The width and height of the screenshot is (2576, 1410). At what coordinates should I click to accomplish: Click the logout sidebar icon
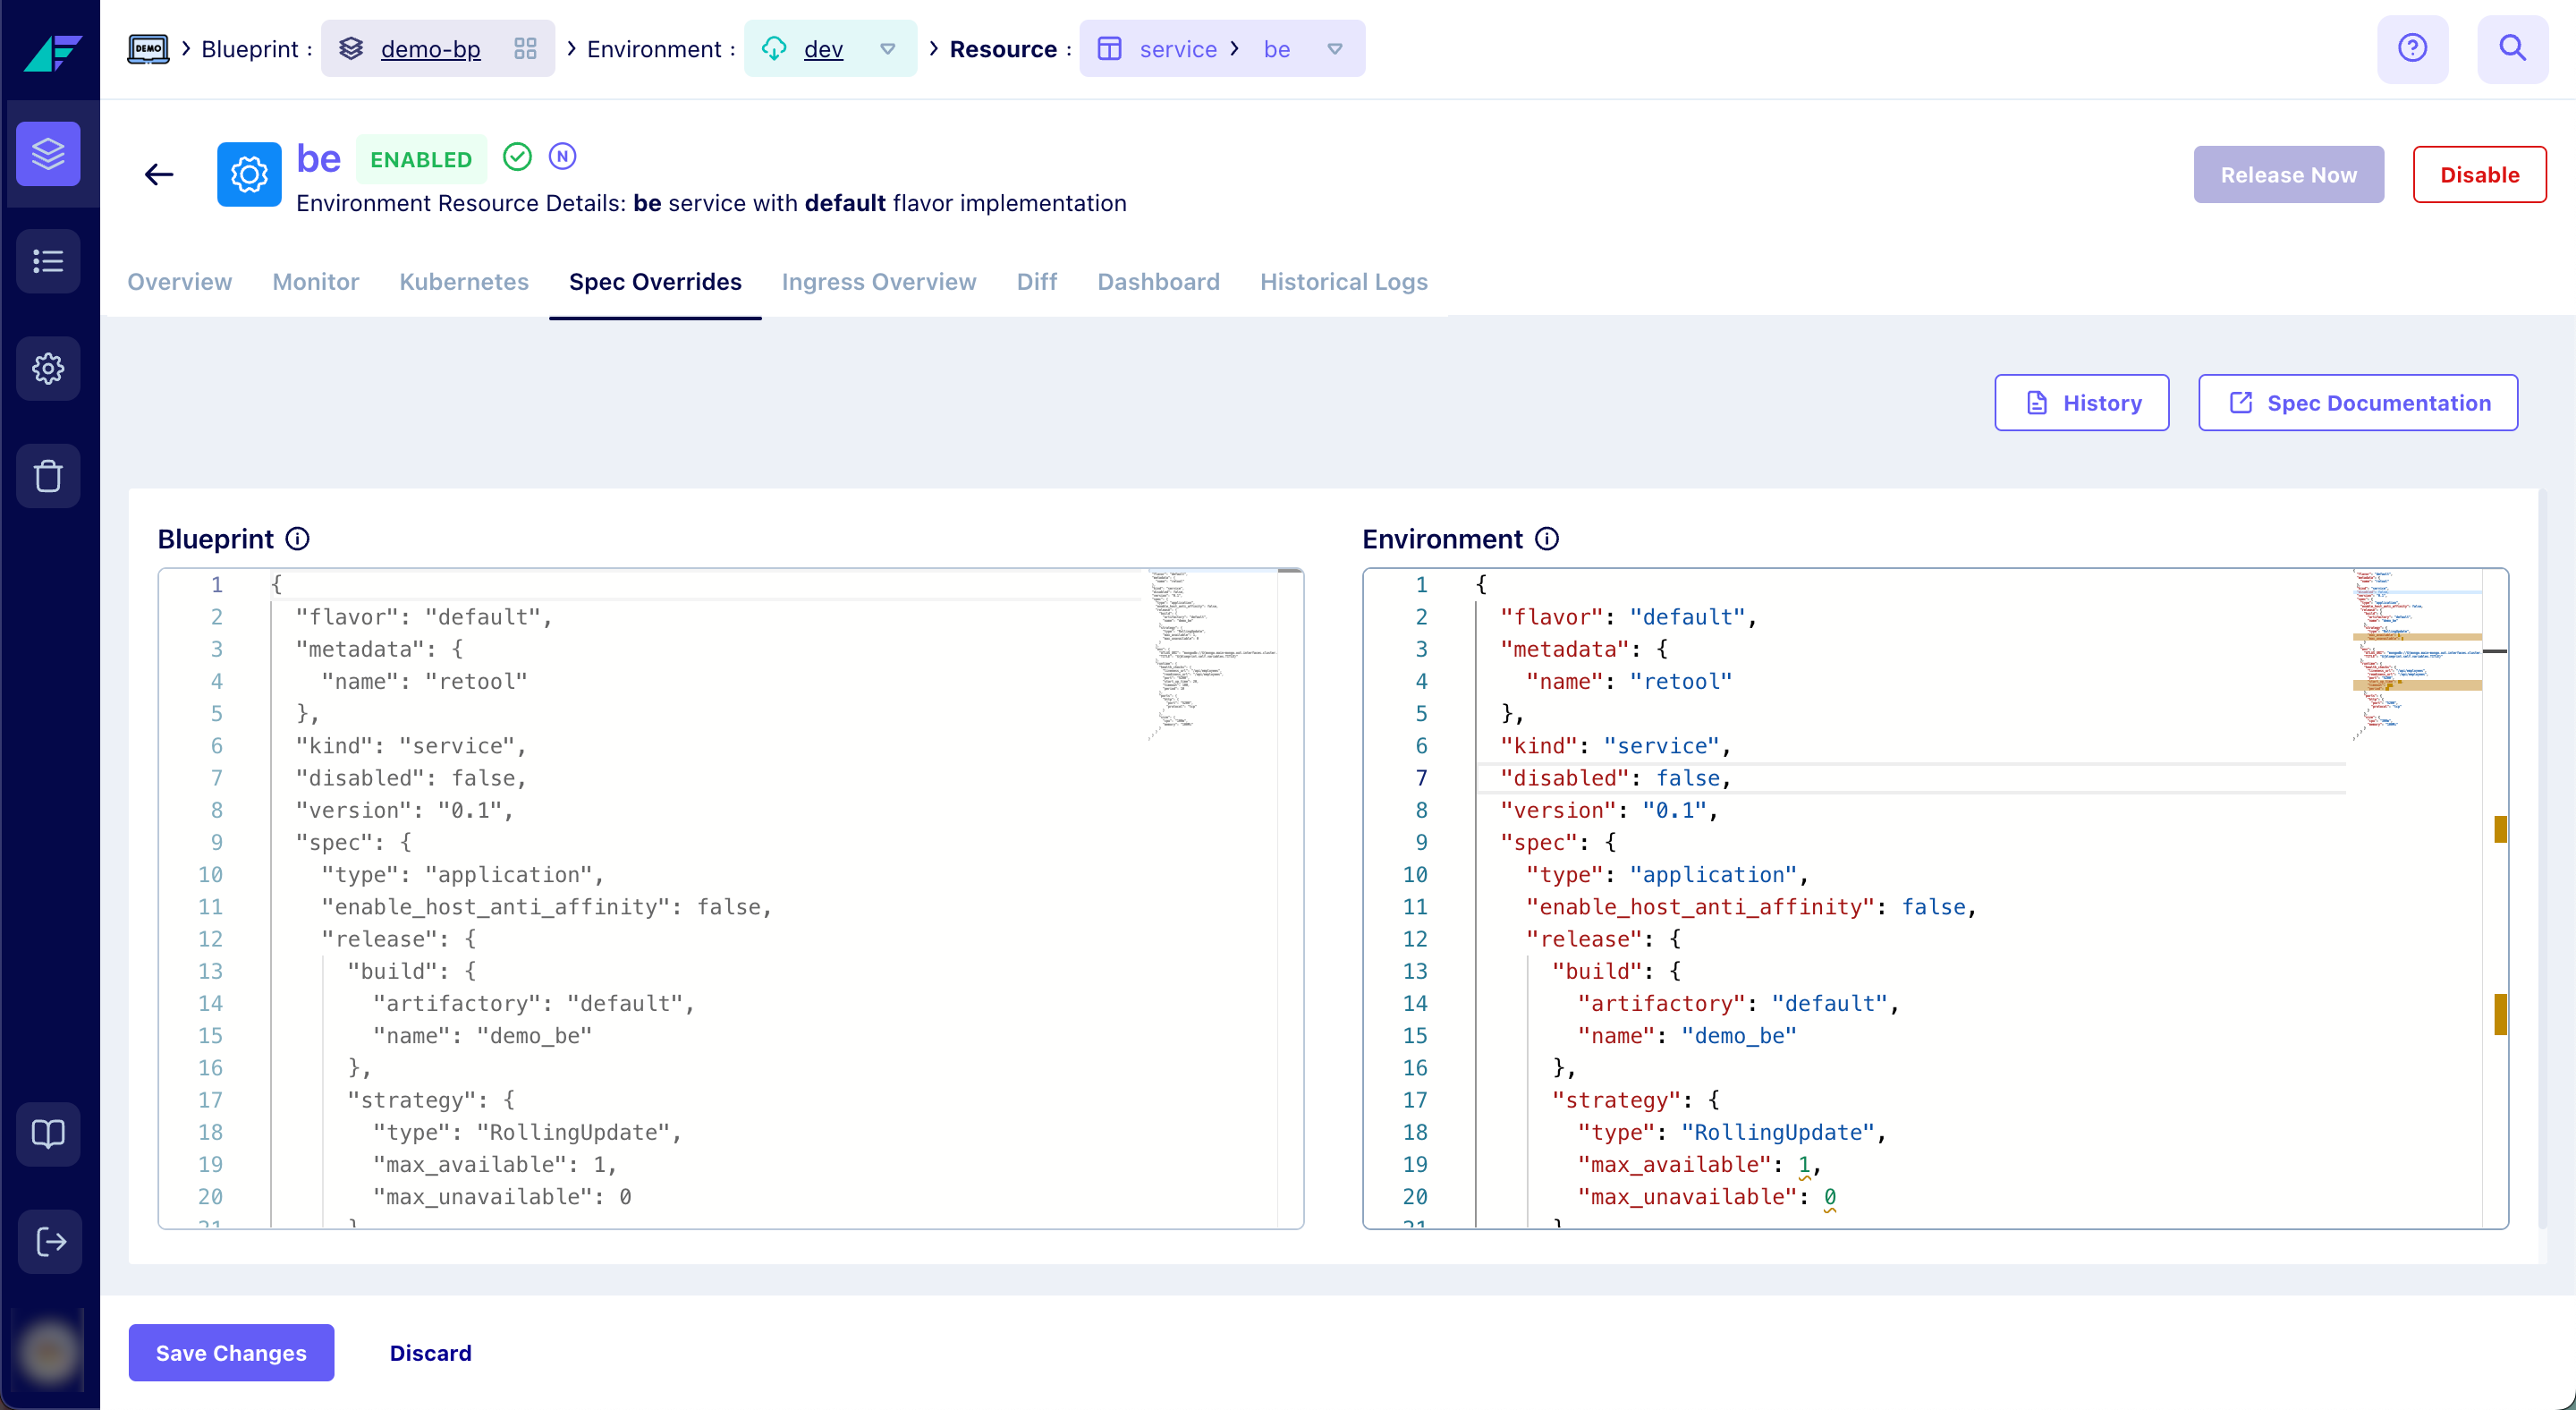click(48, 1242)
